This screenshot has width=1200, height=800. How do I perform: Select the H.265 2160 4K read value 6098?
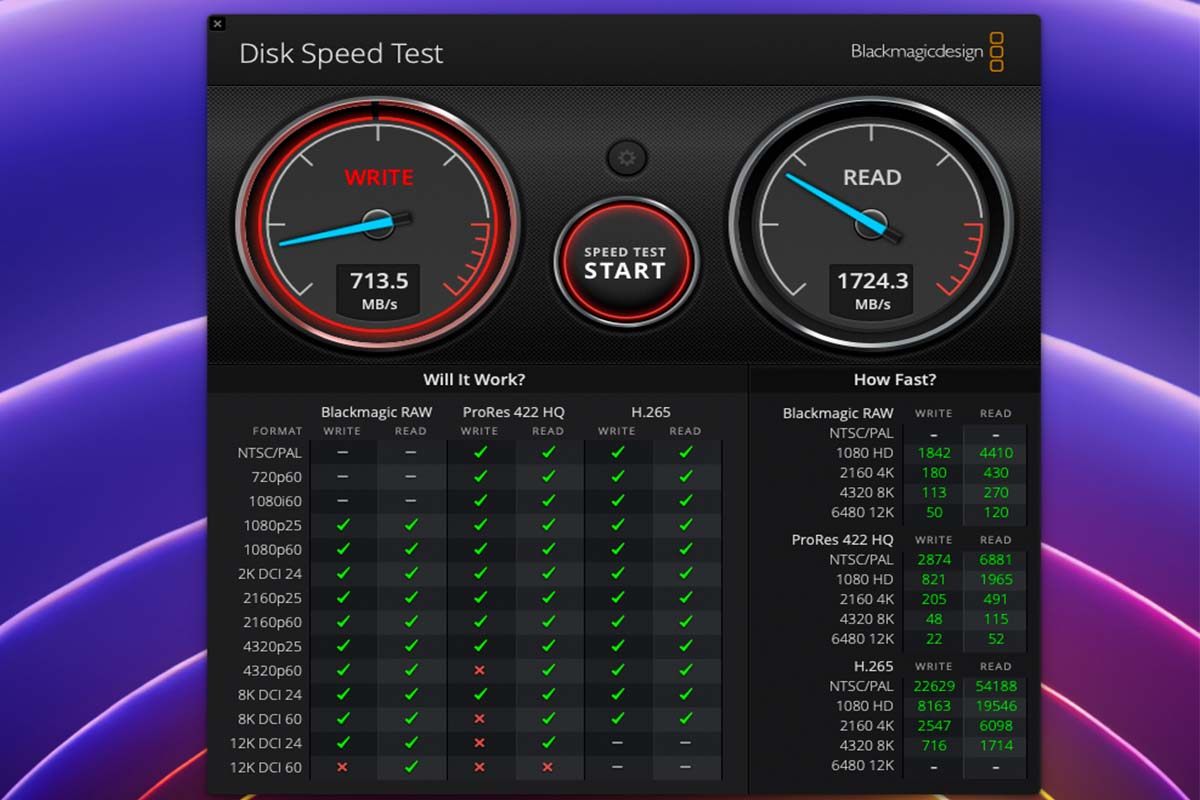(x=995, y=726)
